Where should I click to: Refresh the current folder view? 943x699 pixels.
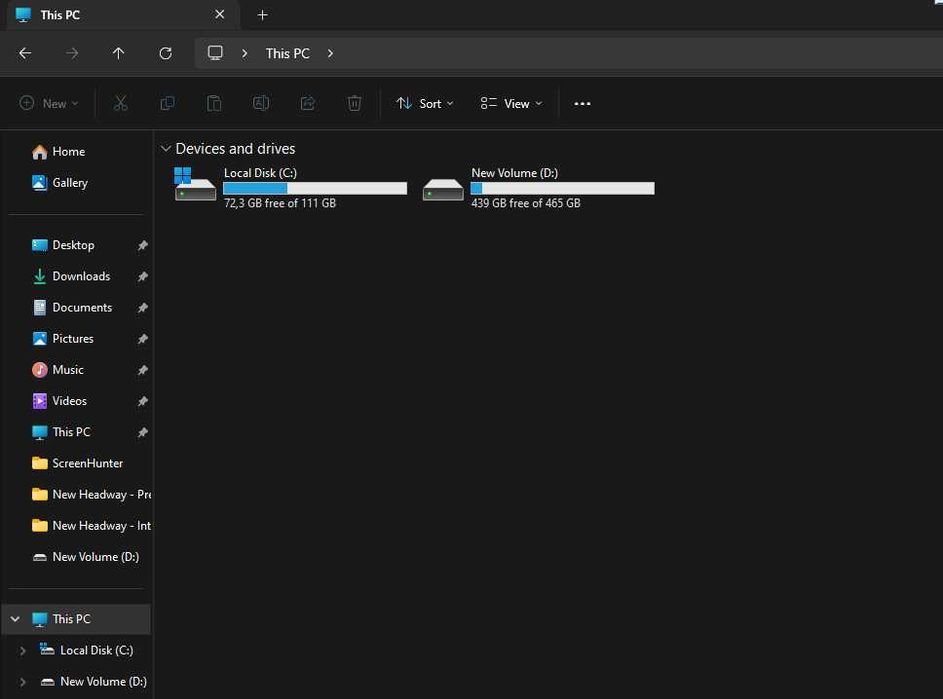pos(165,53)
